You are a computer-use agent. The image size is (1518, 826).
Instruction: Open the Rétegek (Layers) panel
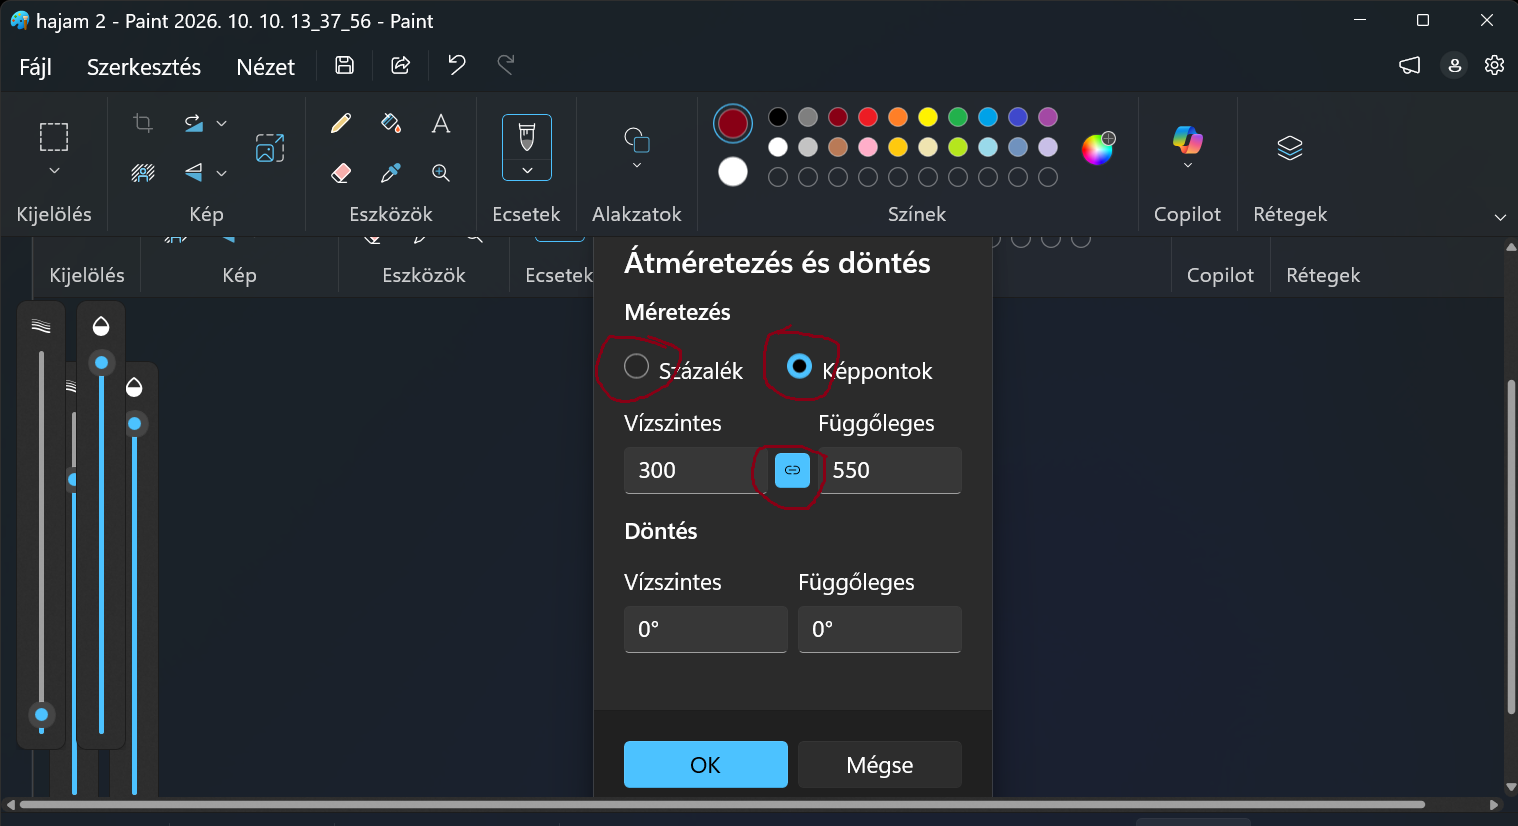tap(1290, 148)
